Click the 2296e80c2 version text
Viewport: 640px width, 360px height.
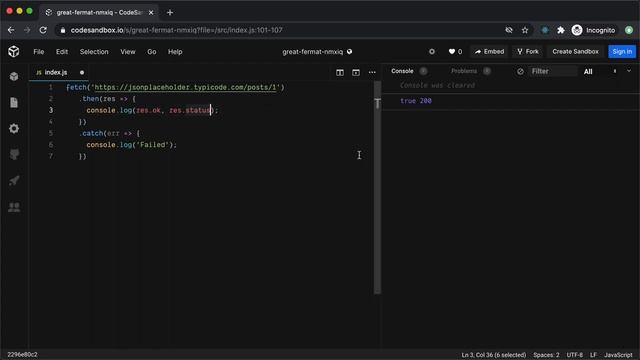[22, 355]
